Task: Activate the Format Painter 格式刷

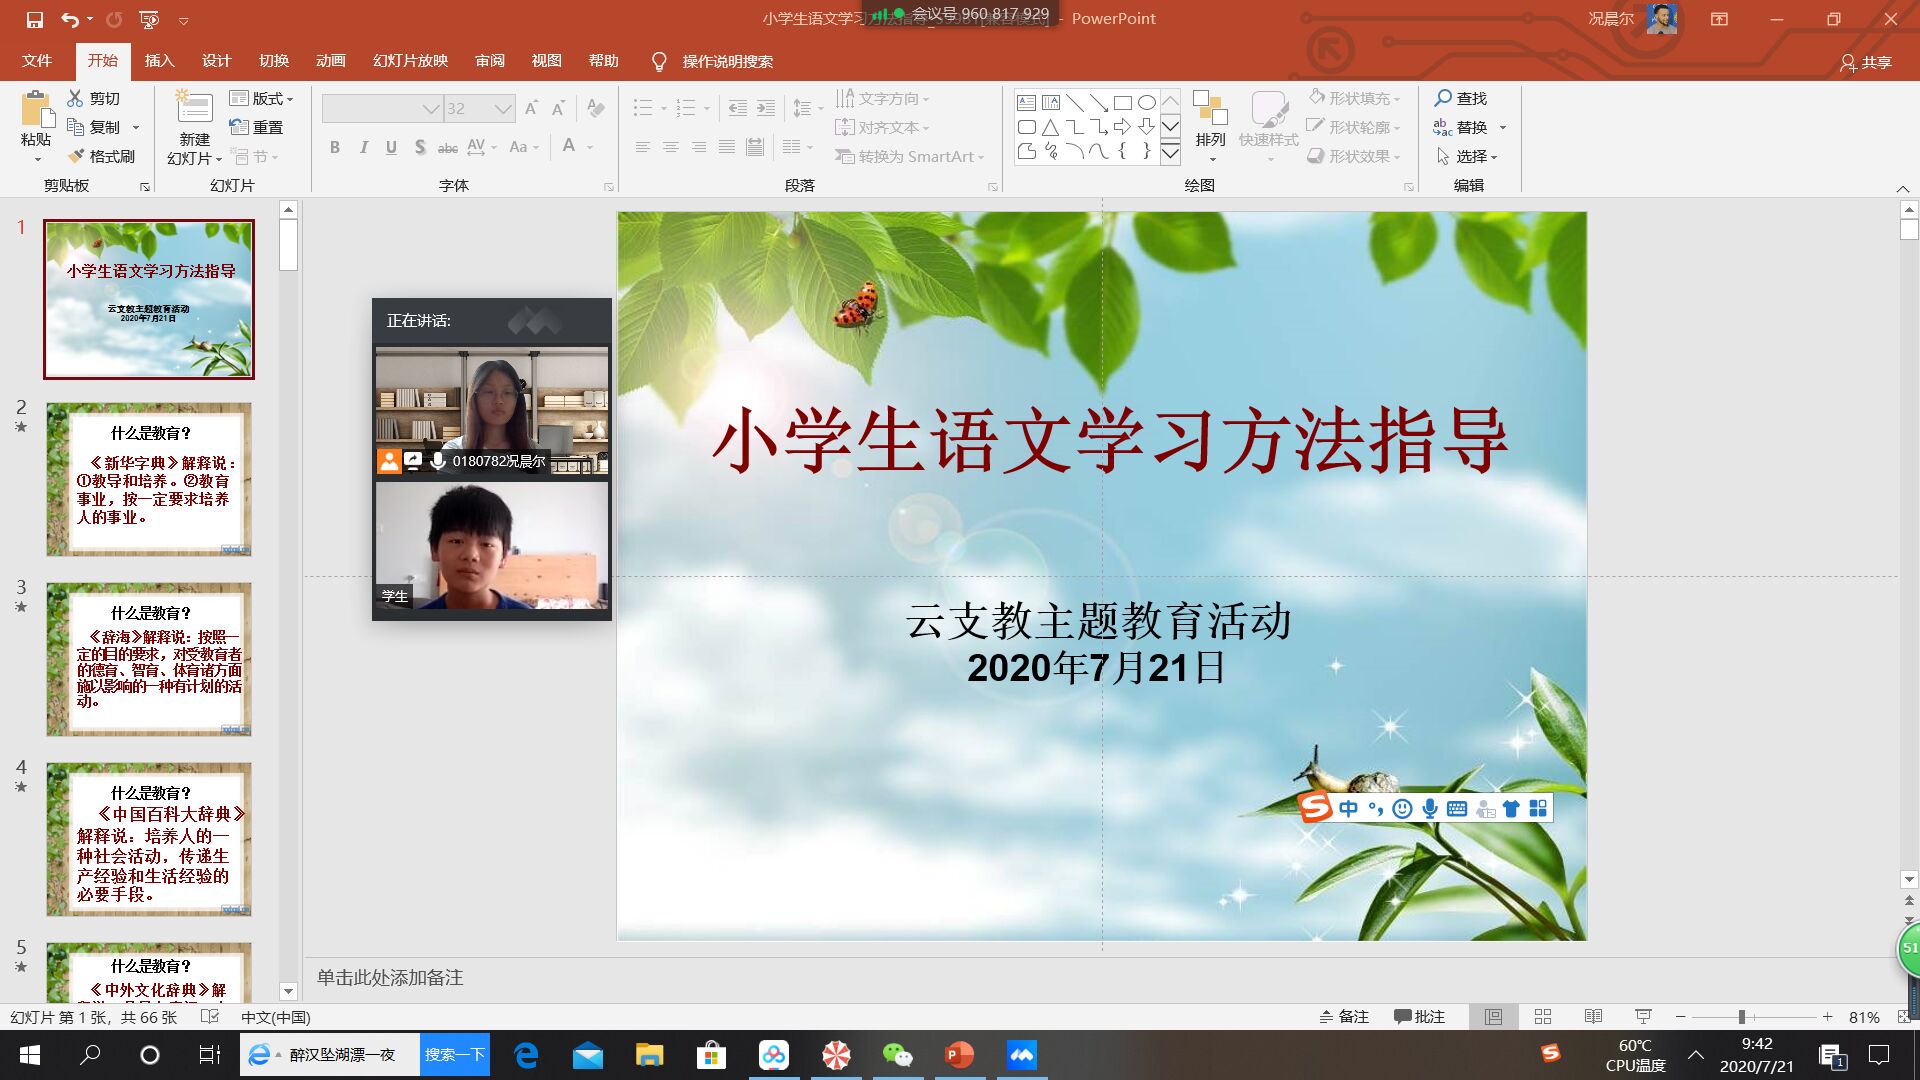Action: coord(101,156)
